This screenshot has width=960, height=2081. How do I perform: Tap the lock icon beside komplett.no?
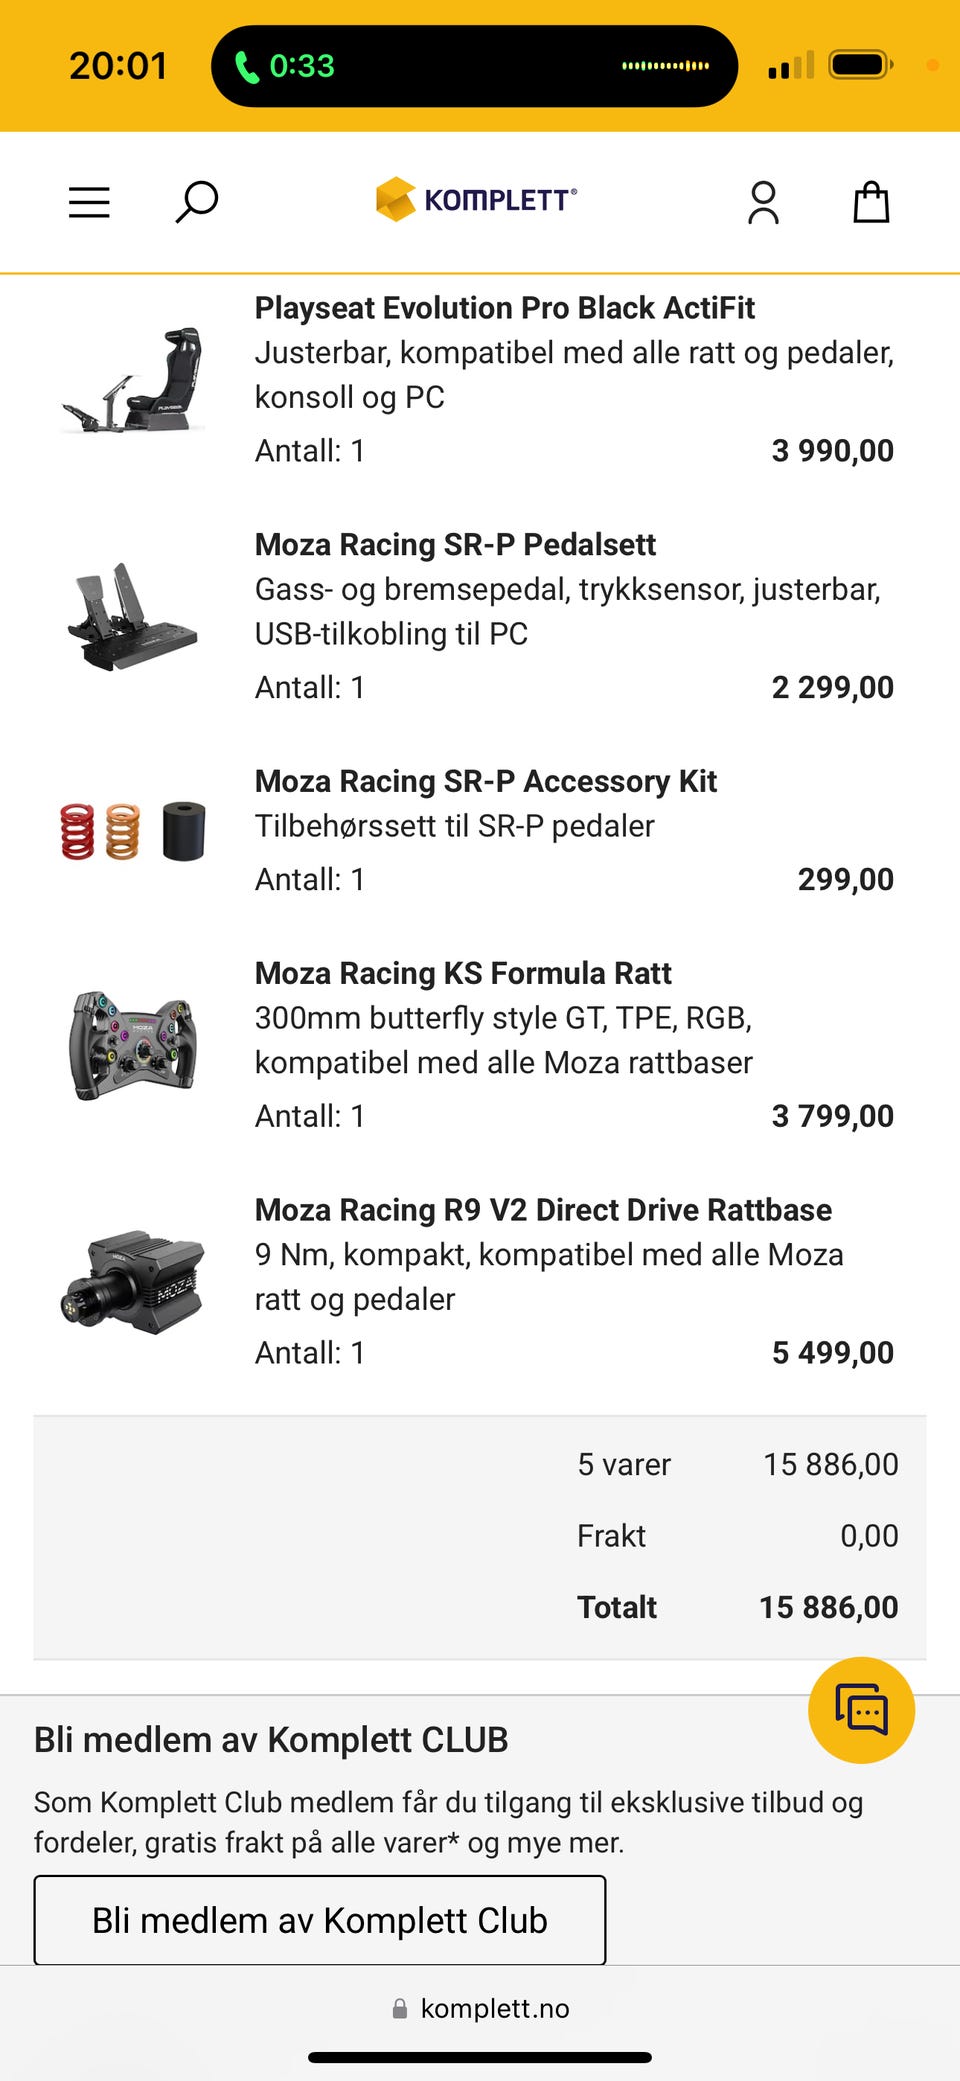400,2008
